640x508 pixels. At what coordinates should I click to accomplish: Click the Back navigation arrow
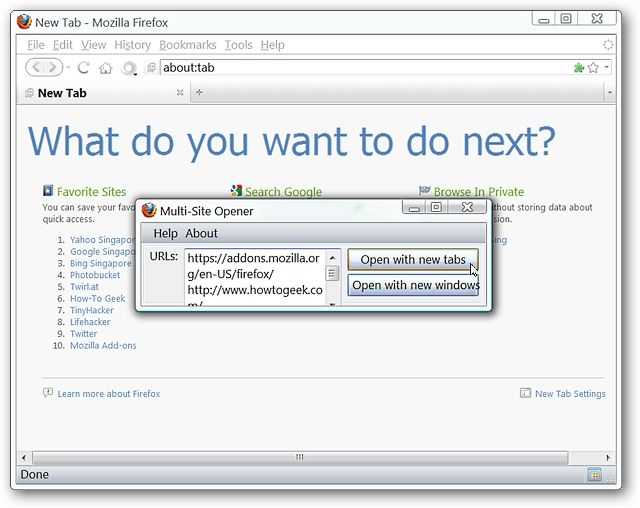(x=36, y=67)
